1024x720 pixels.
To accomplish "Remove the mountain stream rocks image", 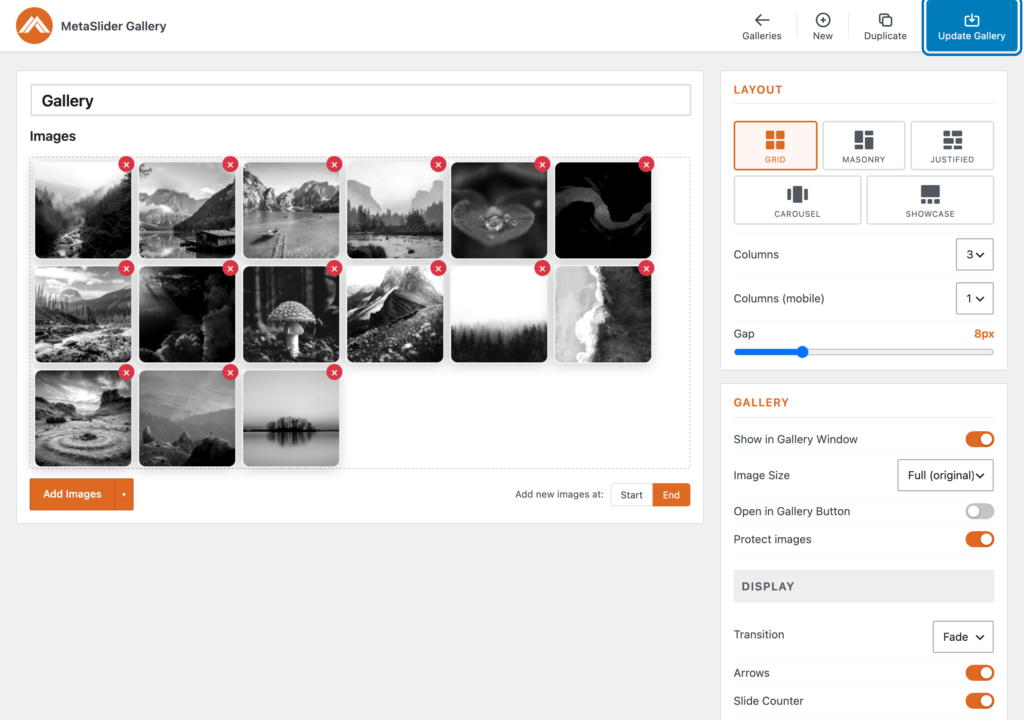I will pos(126,269).
